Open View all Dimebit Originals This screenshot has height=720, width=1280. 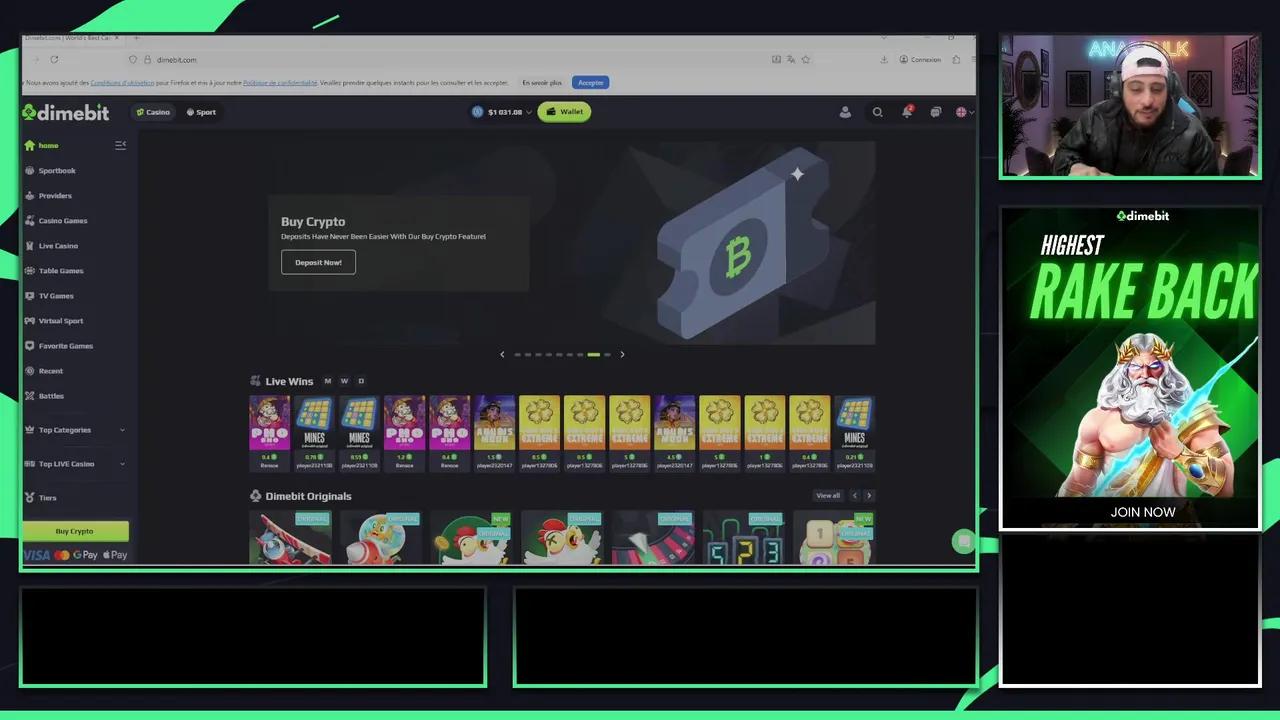(828, 495)
